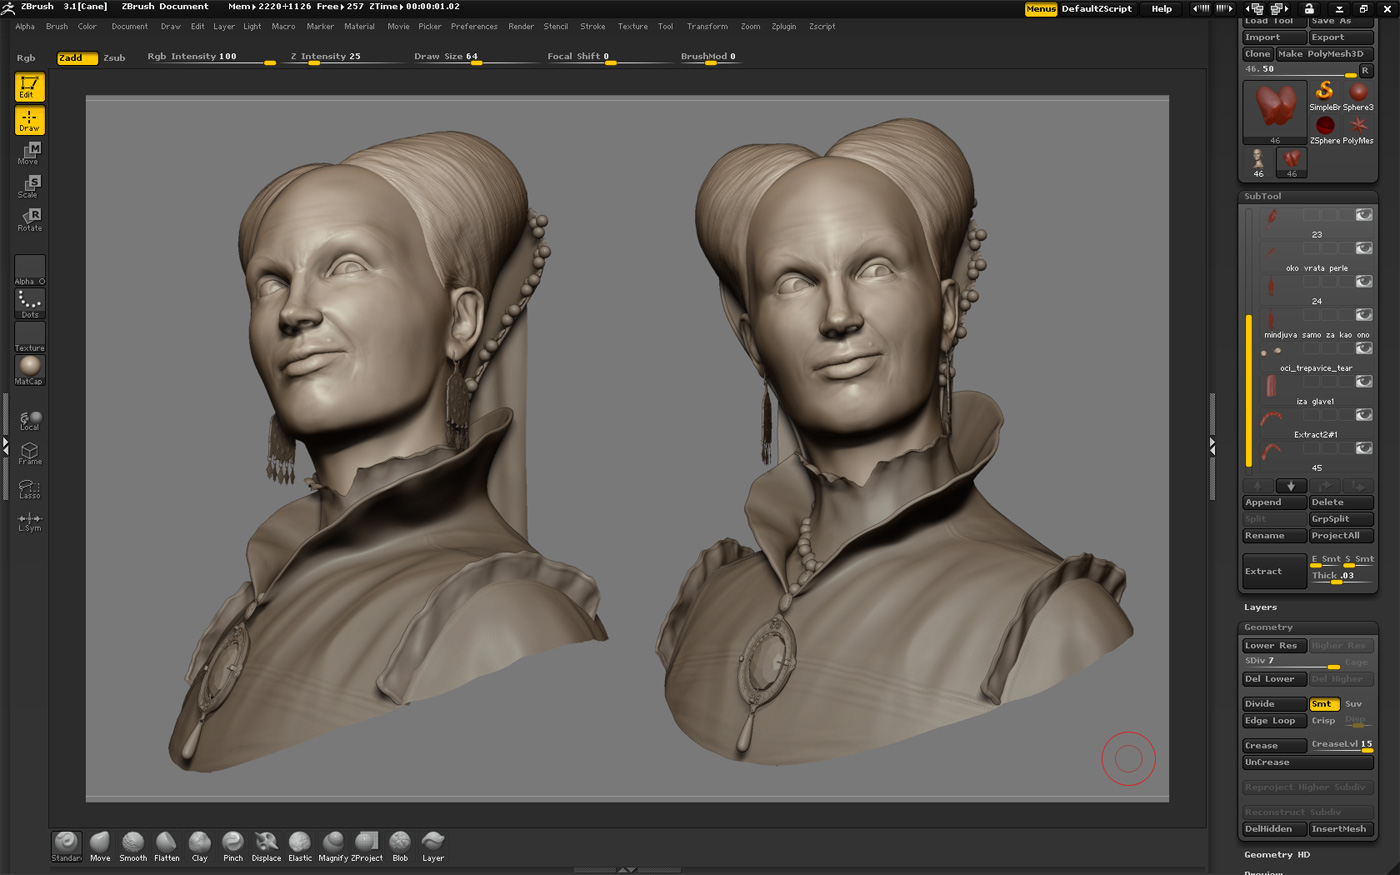This screenshot has height=875, width=1400.
Task: Select the Move transform tool
Action: coord(29,153)
